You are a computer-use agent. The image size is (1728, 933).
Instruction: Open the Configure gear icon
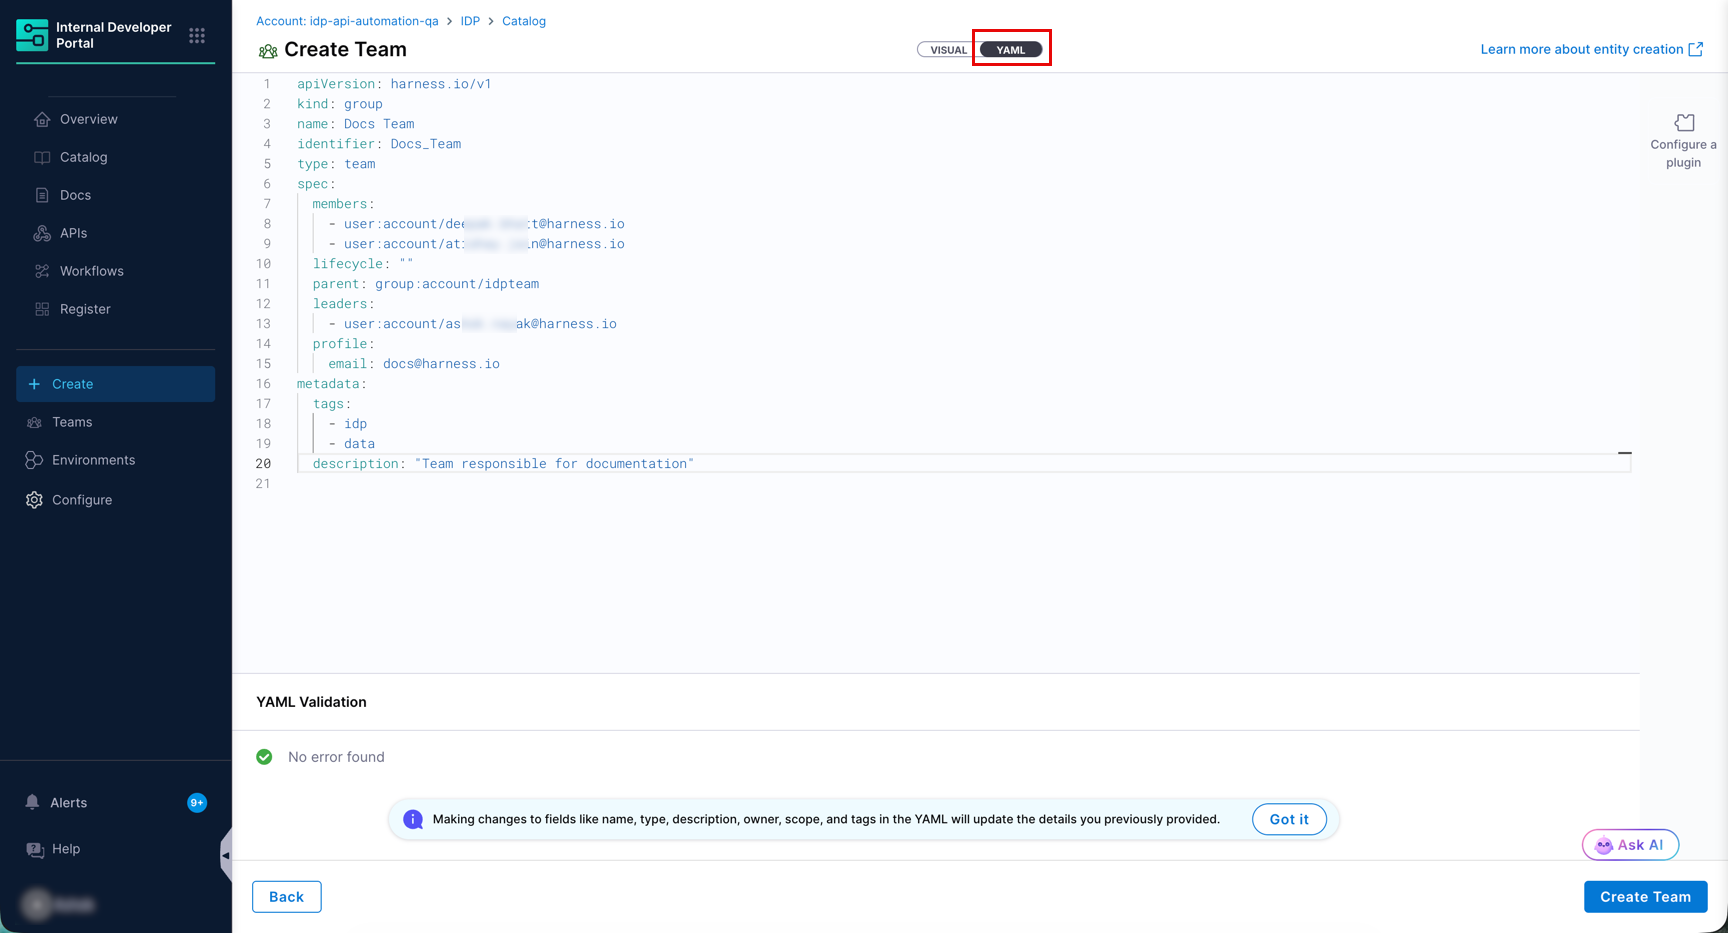pyautogui.click(x=34, y=500)
